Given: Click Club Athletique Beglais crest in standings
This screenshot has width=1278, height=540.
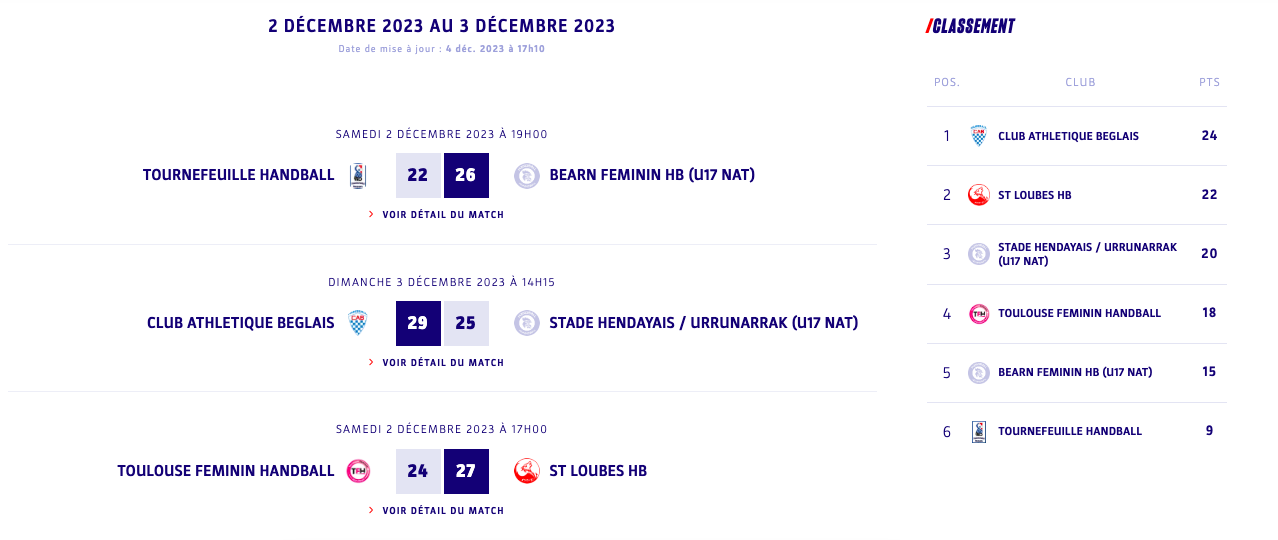Looking at the screenshot, I should pos(979,136).
